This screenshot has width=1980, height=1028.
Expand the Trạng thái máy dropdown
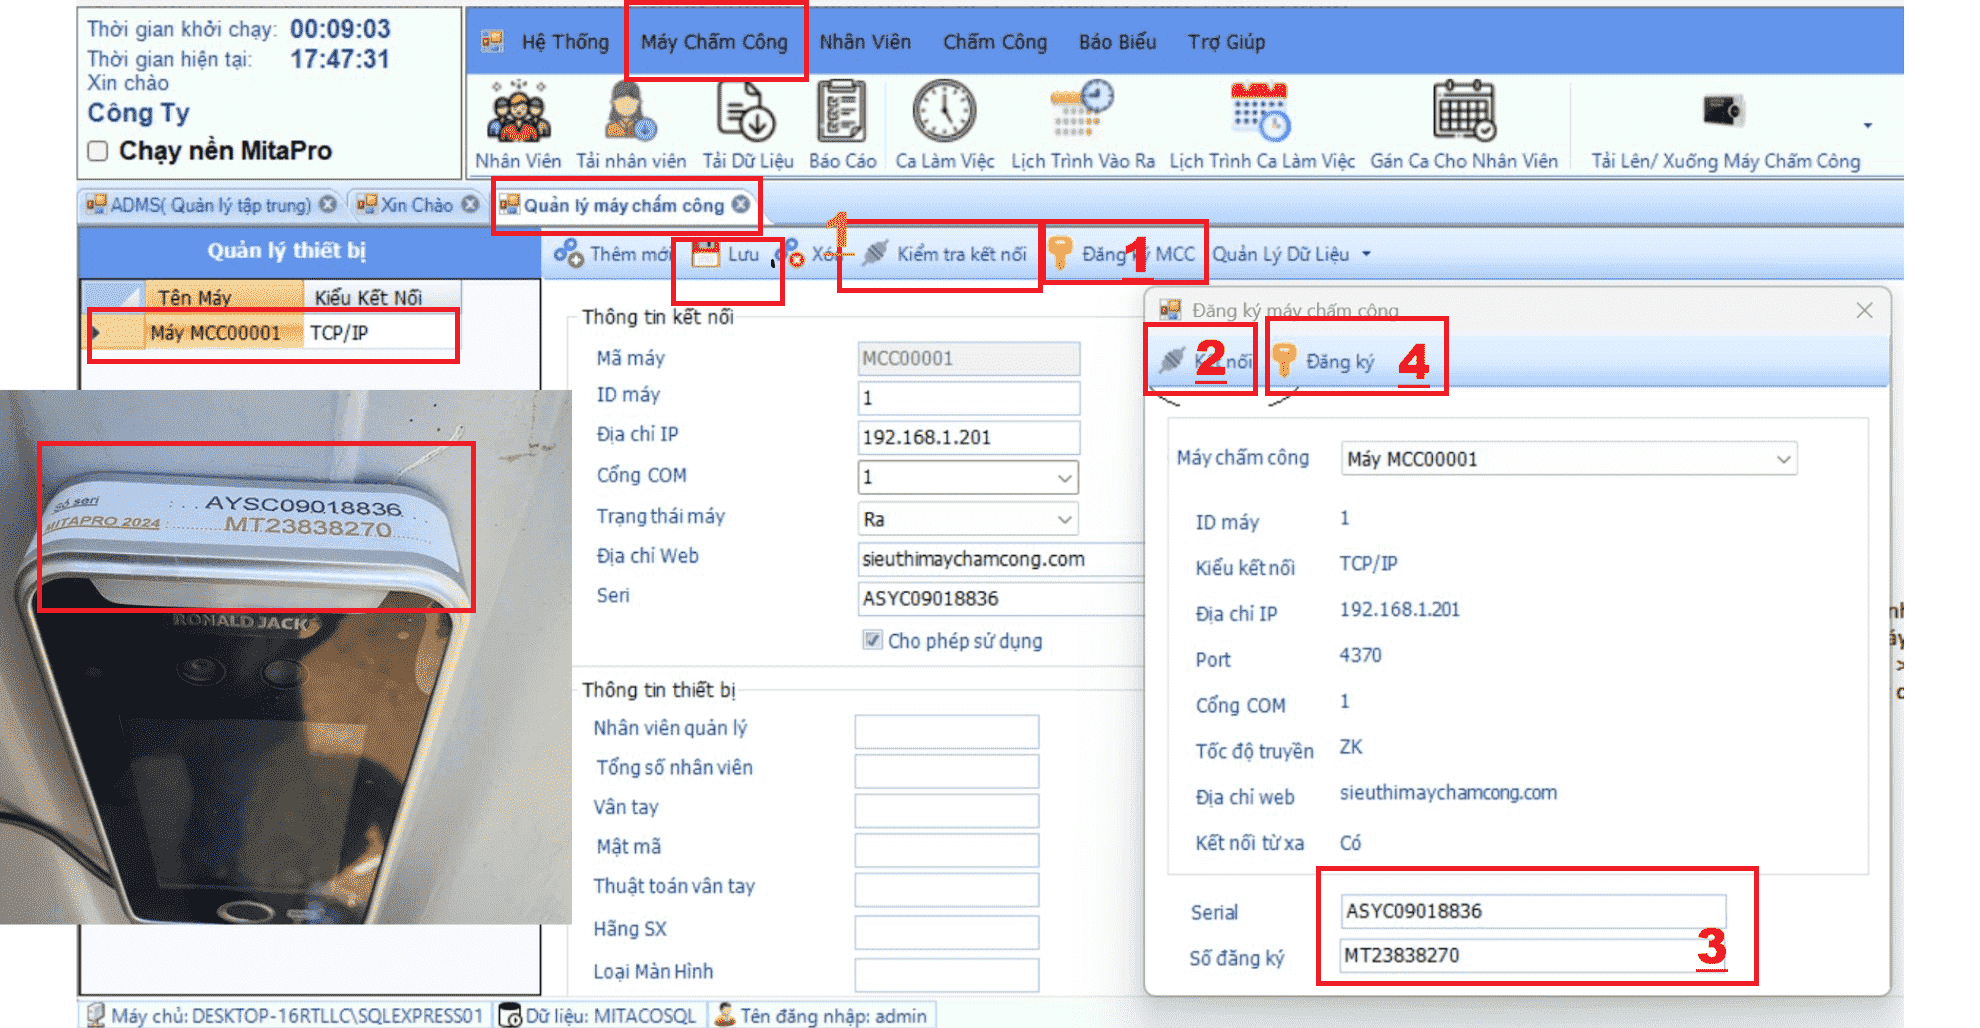click(1064, 519)
